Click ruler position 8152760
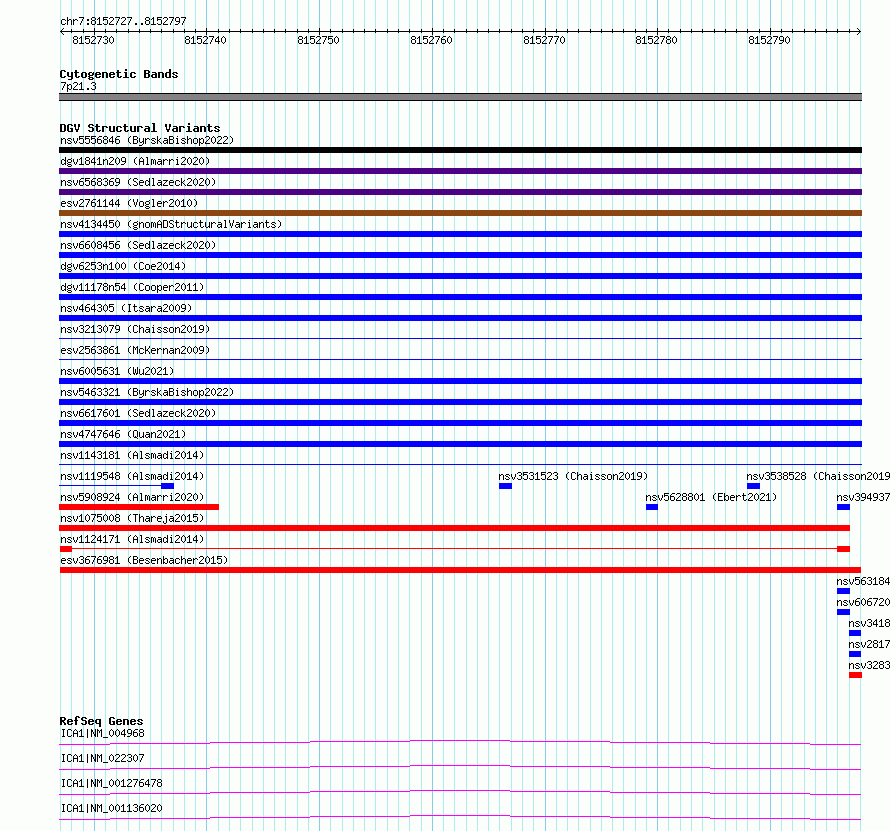 click(431, 40)
